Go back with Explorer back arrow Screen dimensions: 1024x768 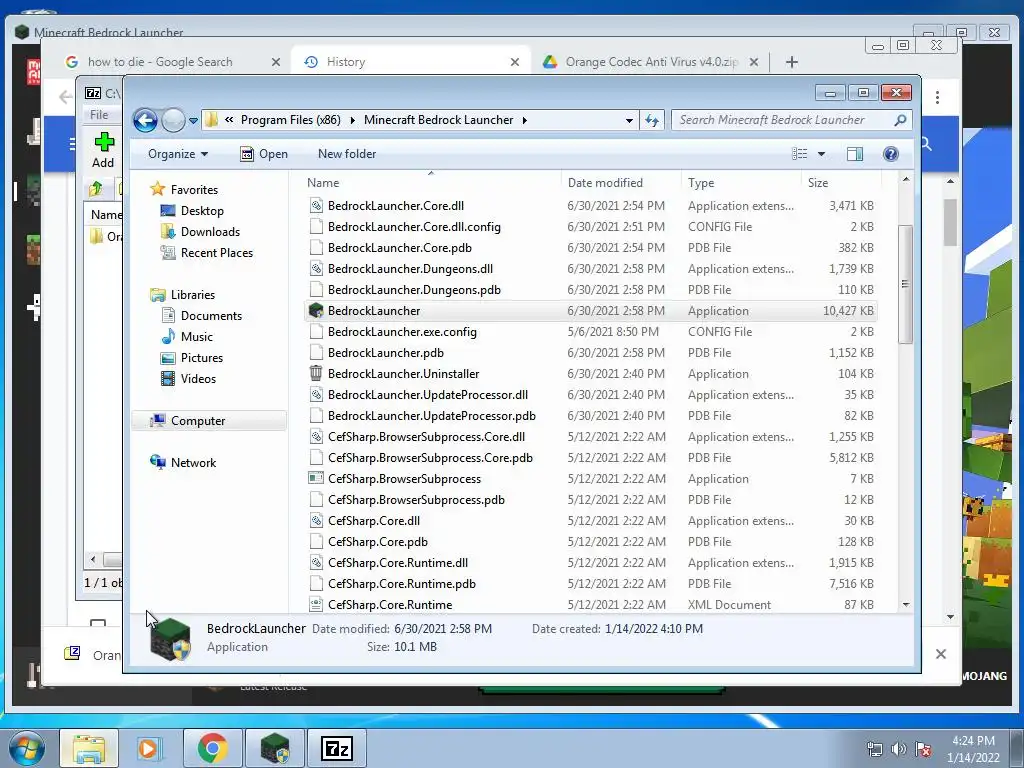tap(145, 120)
